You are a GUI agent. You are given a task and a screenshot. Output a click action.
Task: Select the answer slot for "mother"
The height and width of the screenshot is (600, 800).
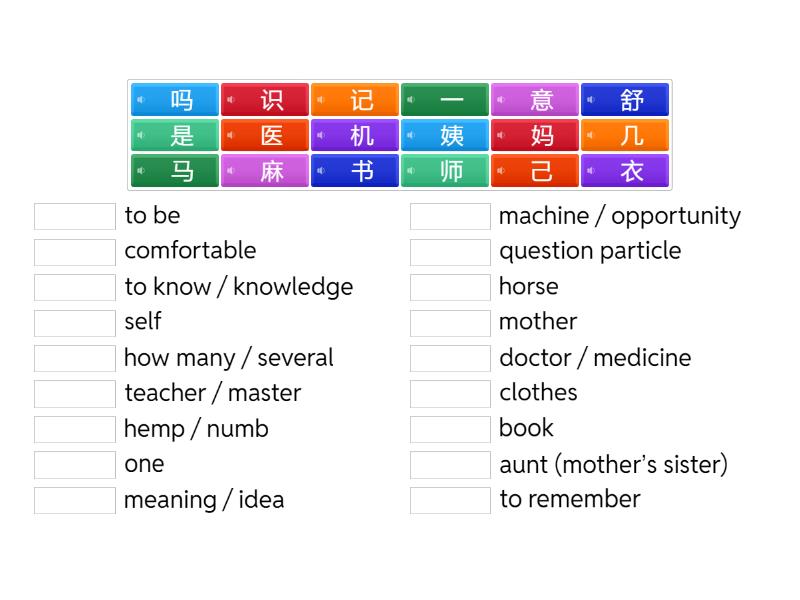pyautogui.click(x=450, y=322)
